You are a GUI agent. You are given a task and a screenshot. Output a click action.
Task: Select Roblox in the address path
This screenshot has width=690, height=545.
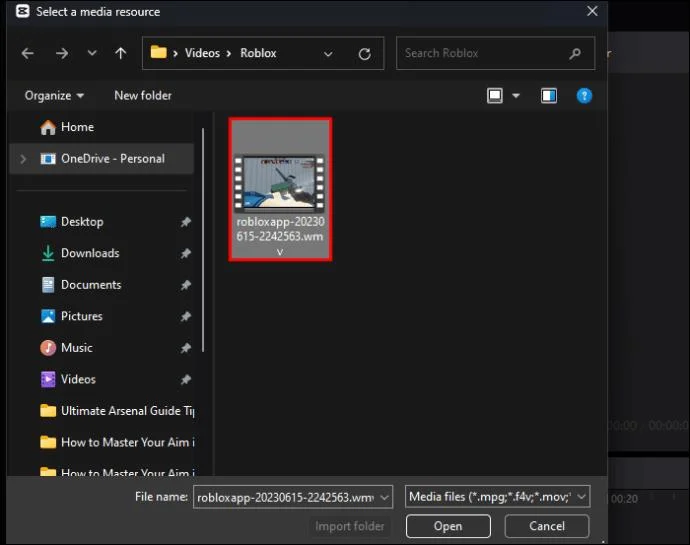tap(258, 53)
